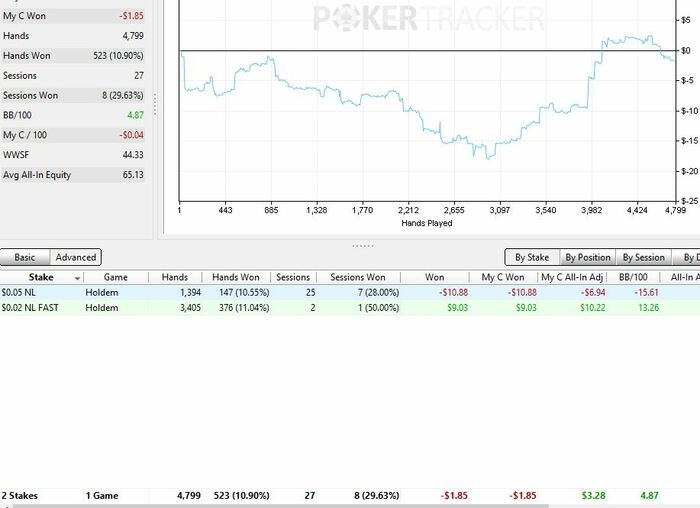700x508 pixels.
Task: Select the $0.02 NL FAST stake row
Action: pos(350,308)
